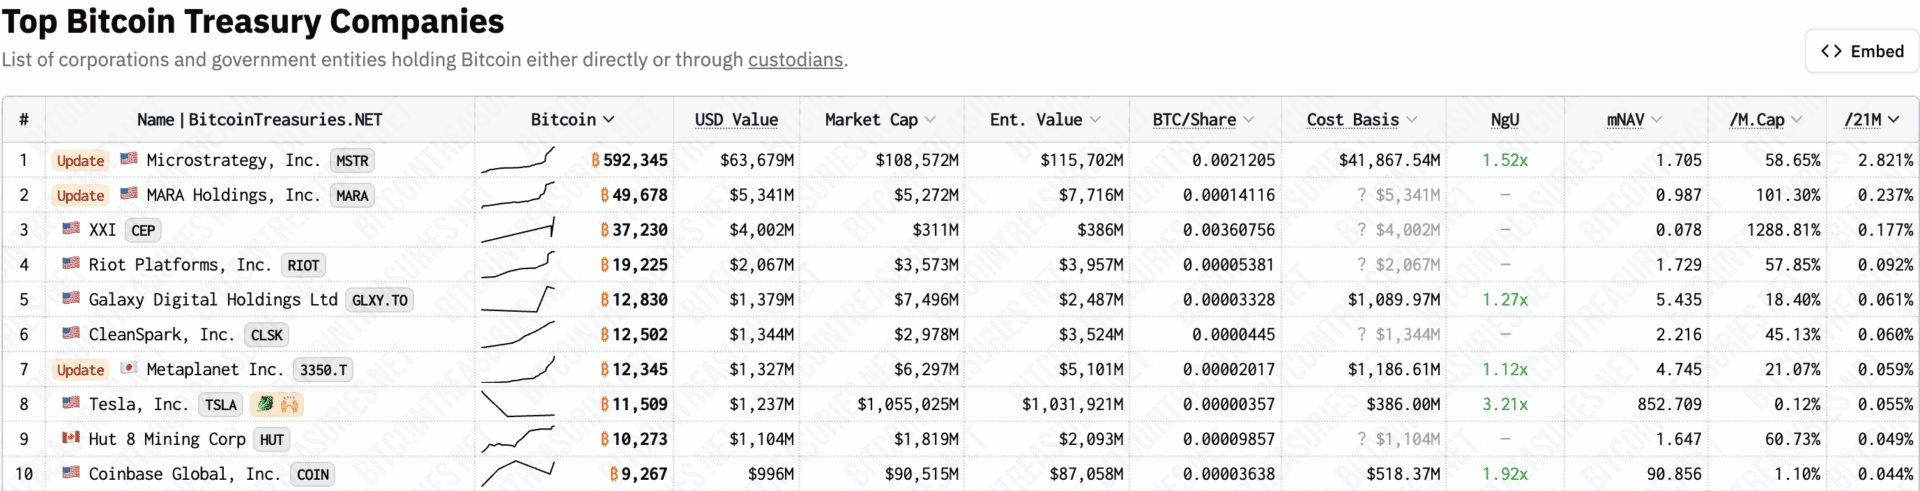Open the CleanSpark sparkline chart
This screenshot has width=1920, height=491.
(517, 335)
